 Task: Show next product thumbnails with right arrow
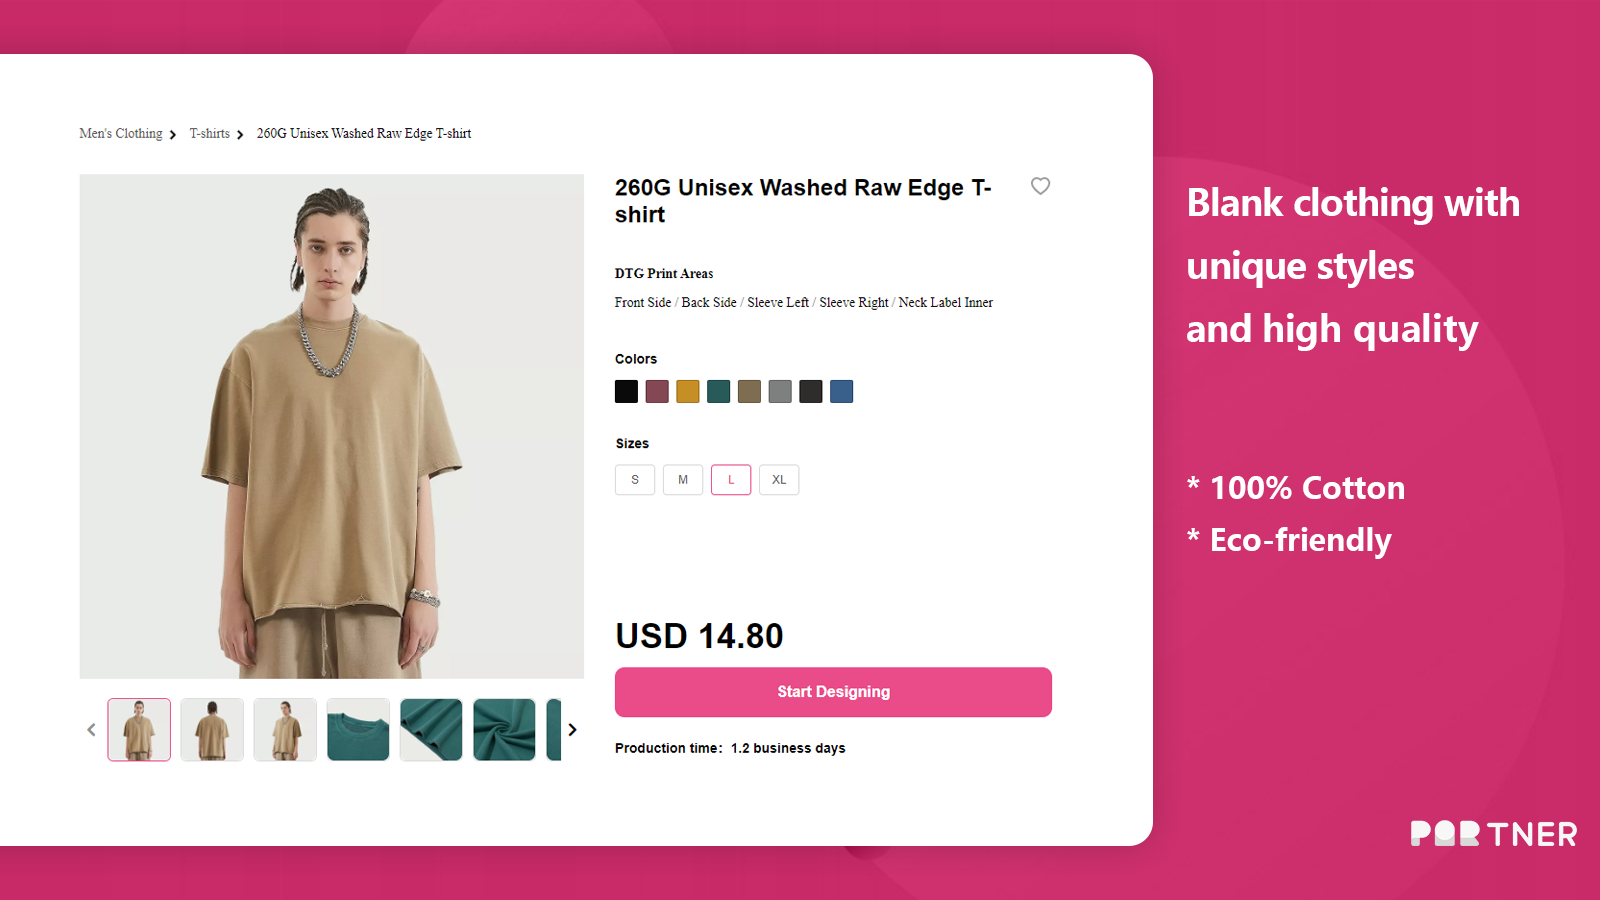(572, 730)
